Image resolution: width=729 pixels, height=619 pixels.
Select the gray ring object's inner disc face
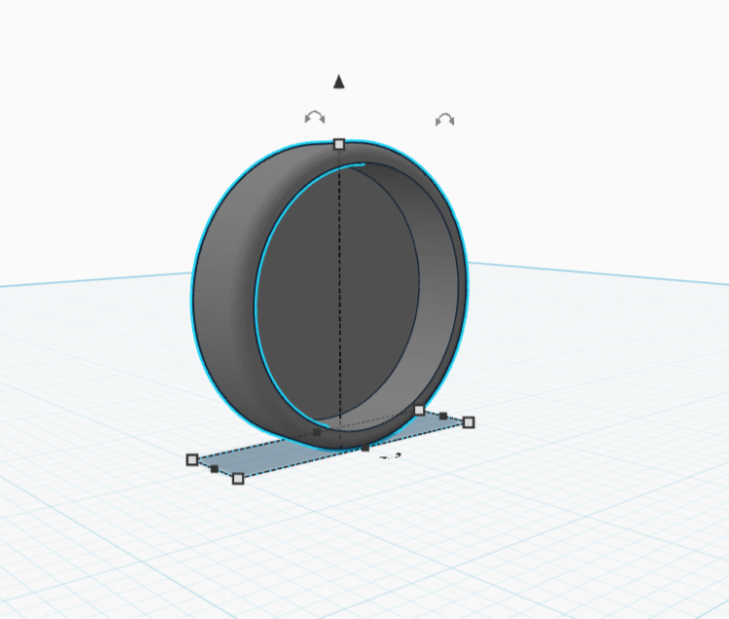(337, 293)
